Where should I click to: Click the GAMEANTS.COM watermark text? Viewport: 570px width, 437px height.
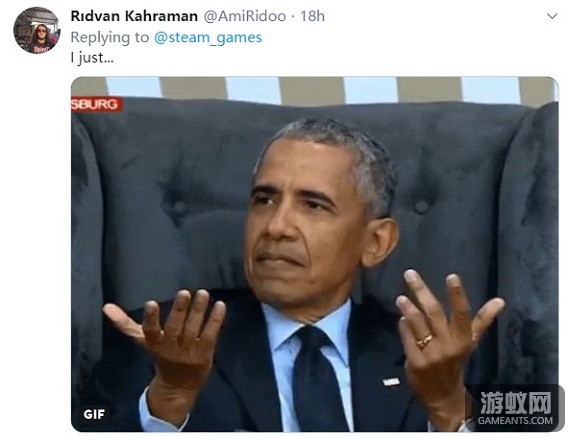point(515,421)
